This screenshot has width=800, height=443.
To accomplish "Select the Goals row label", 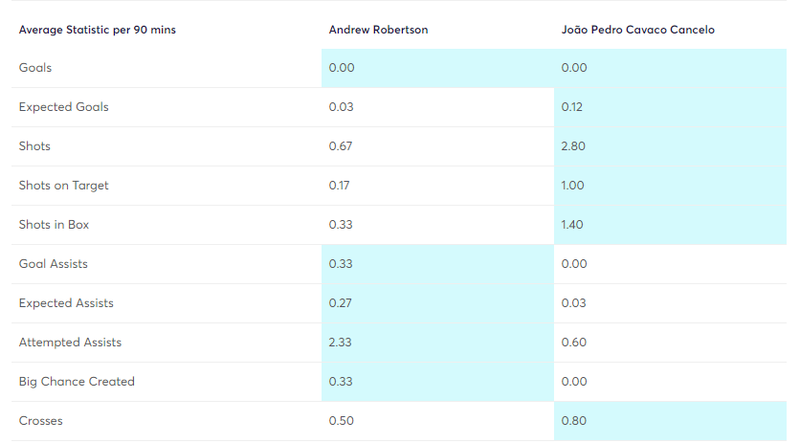I will pos(35,68).
